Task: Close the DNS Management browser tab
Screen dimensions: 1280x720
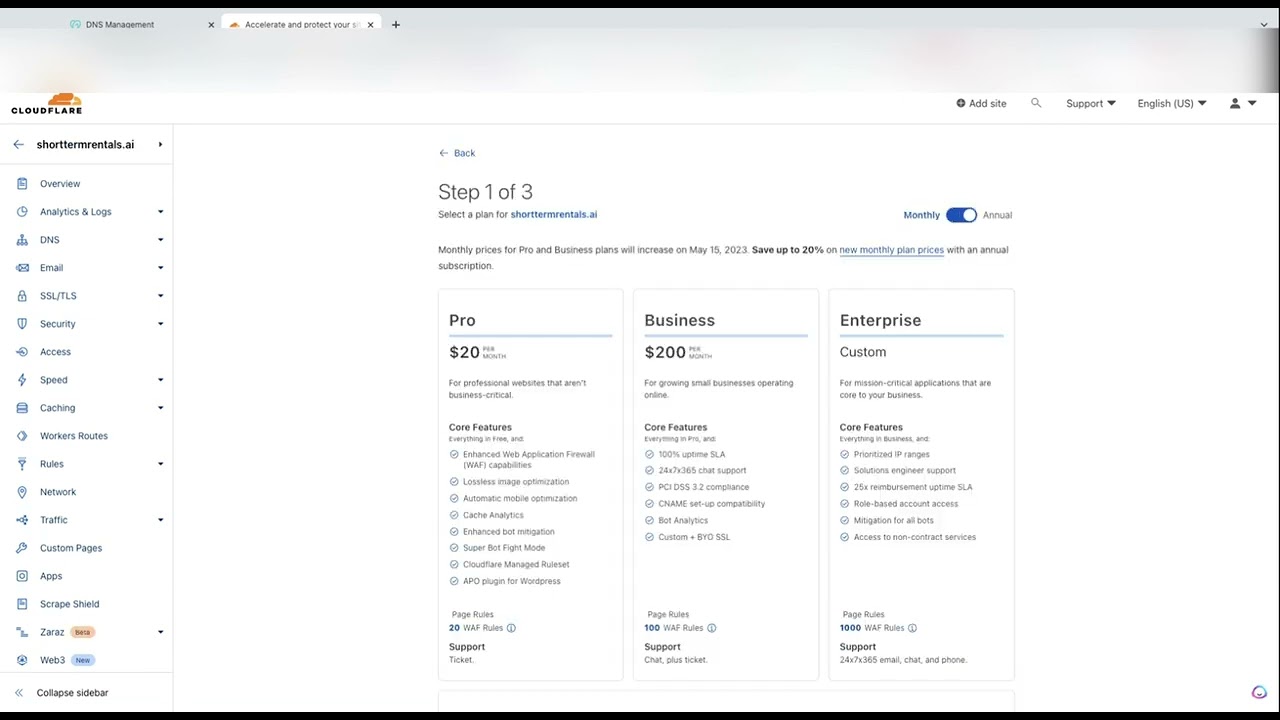Action: [x=211, y=24]
